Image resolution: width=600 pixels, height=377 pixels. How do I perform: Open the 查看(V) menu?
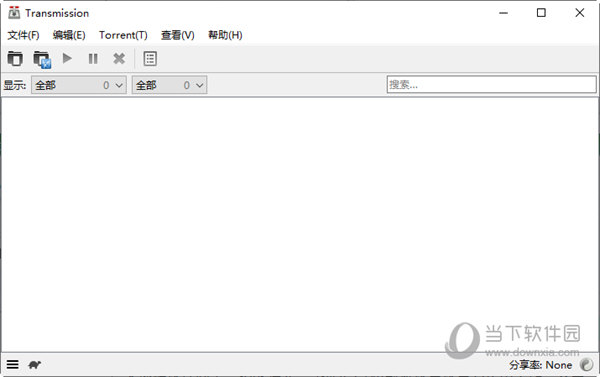(x=178, y=35)
